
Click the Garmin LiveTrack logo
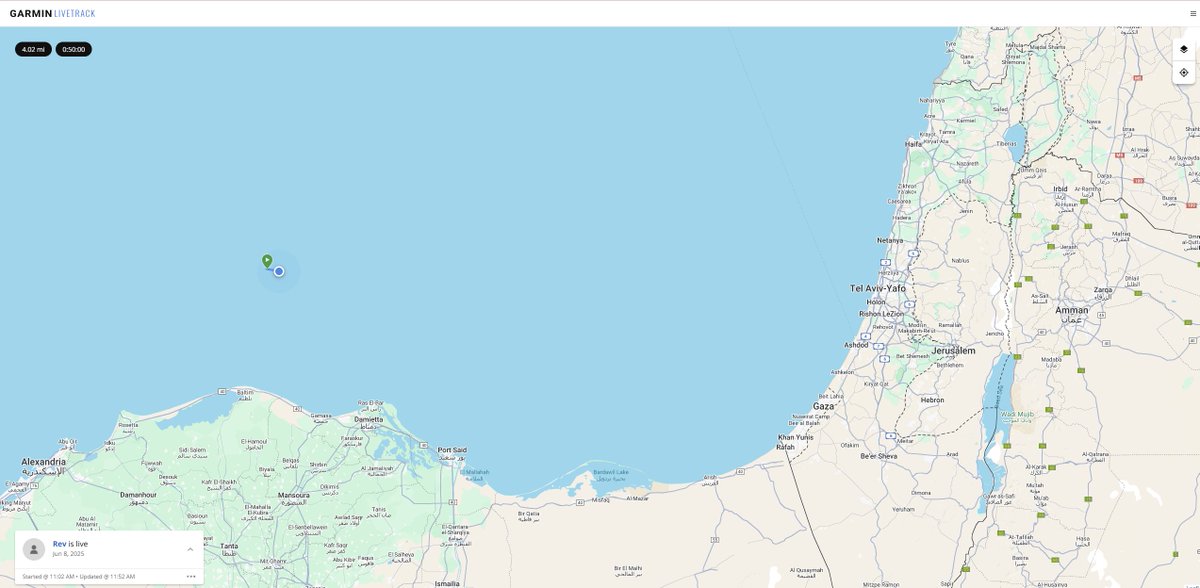point(50,13)
